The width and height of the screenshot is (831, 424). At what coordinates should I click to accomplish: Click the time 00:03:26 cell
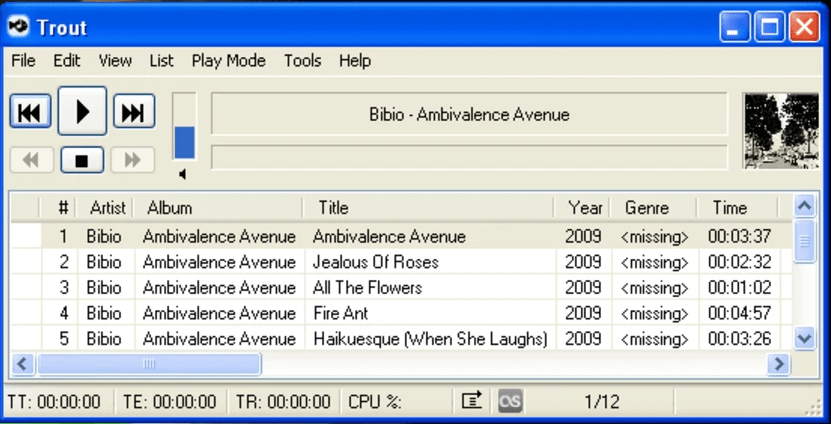pyautogui.click(x=739, y=339)
